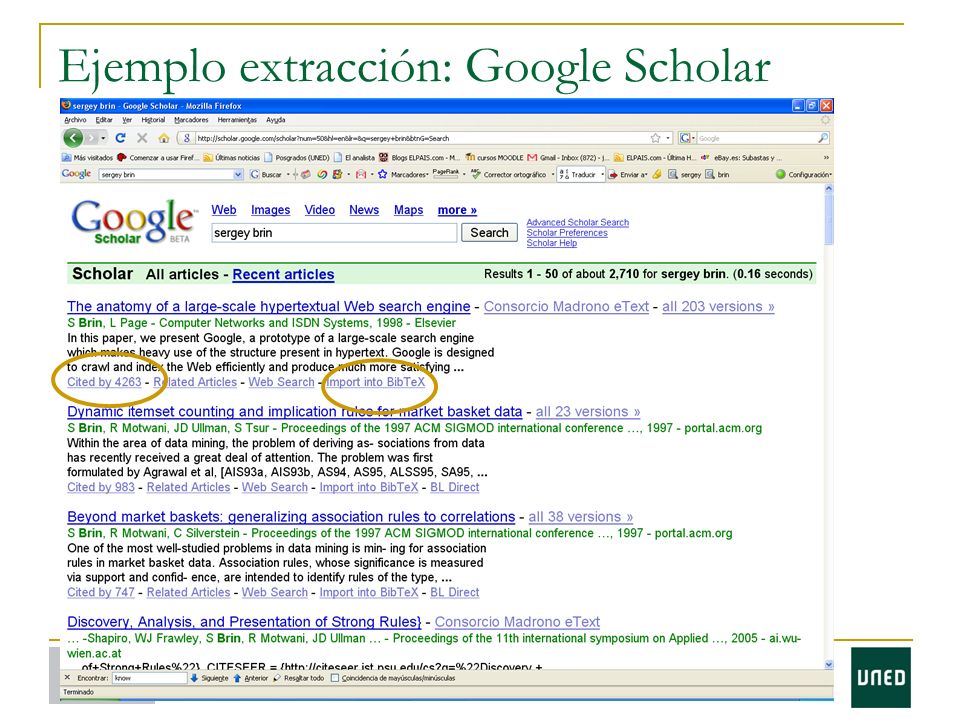
Task: Open the El analista bookmark
Action: click(354, 157)
